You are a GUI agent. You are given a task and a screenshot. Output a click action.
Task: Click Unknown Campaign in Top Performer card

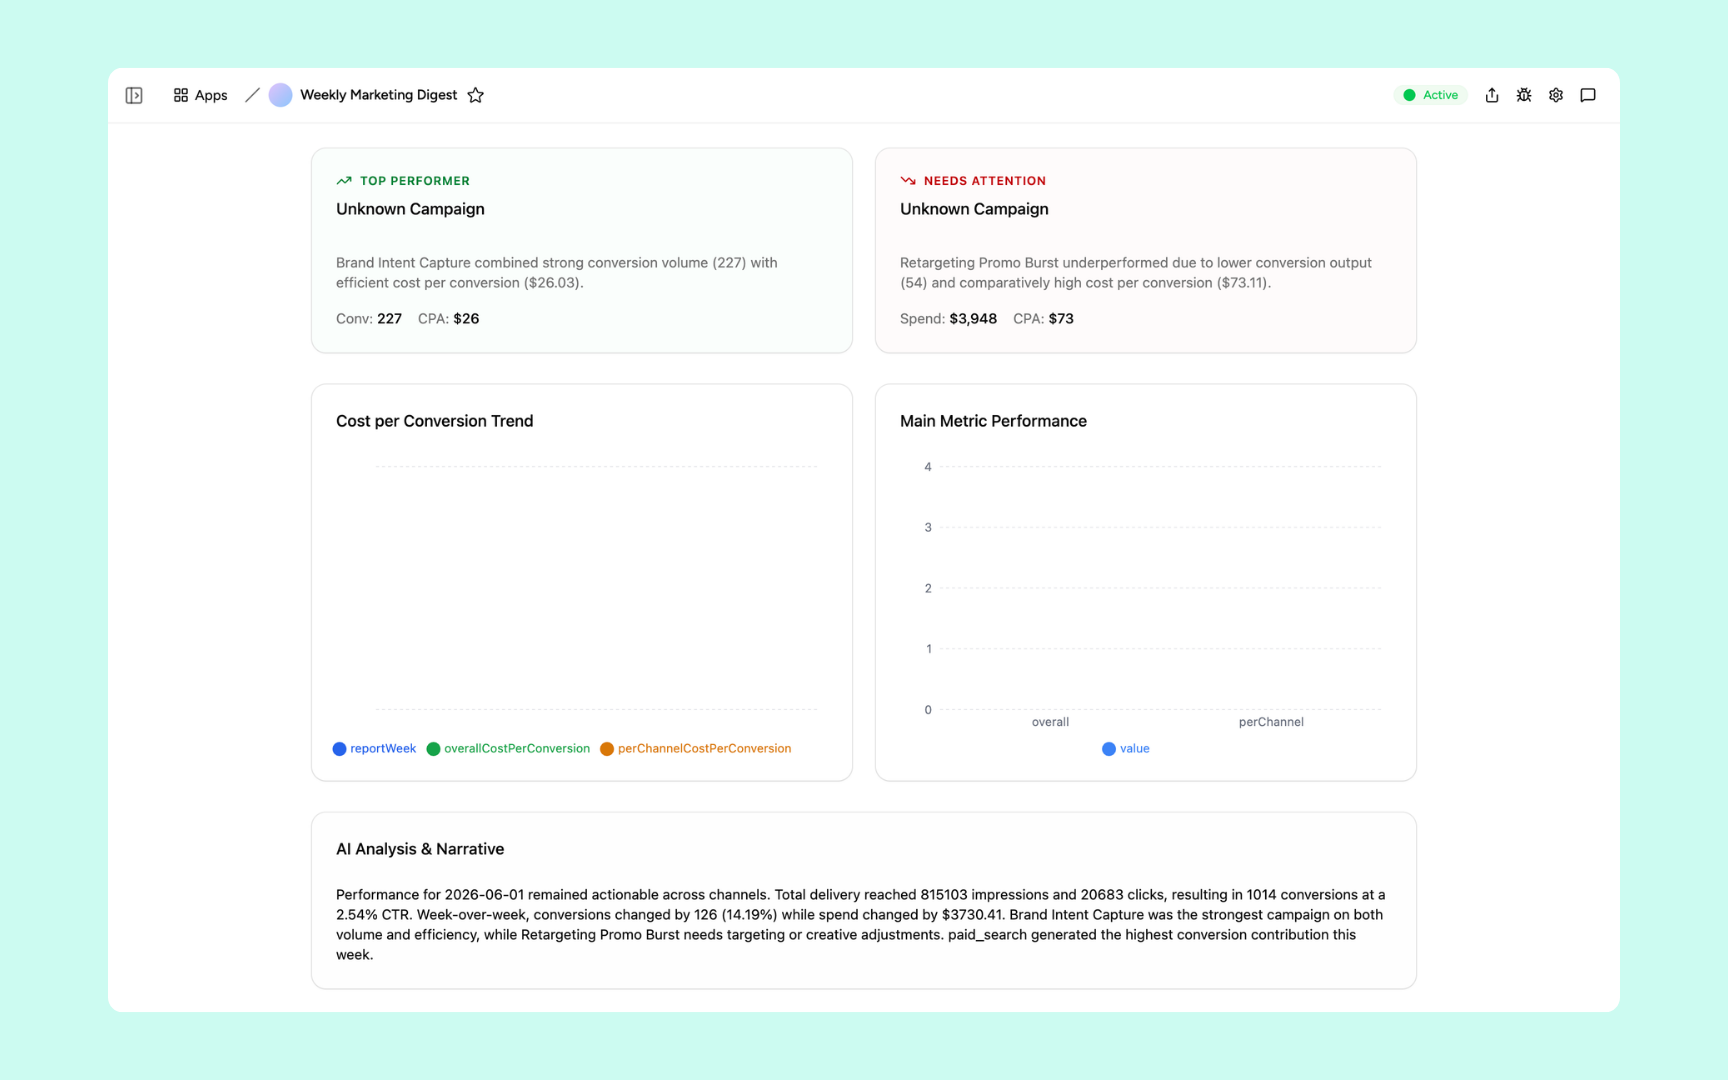tap(410, 209)
